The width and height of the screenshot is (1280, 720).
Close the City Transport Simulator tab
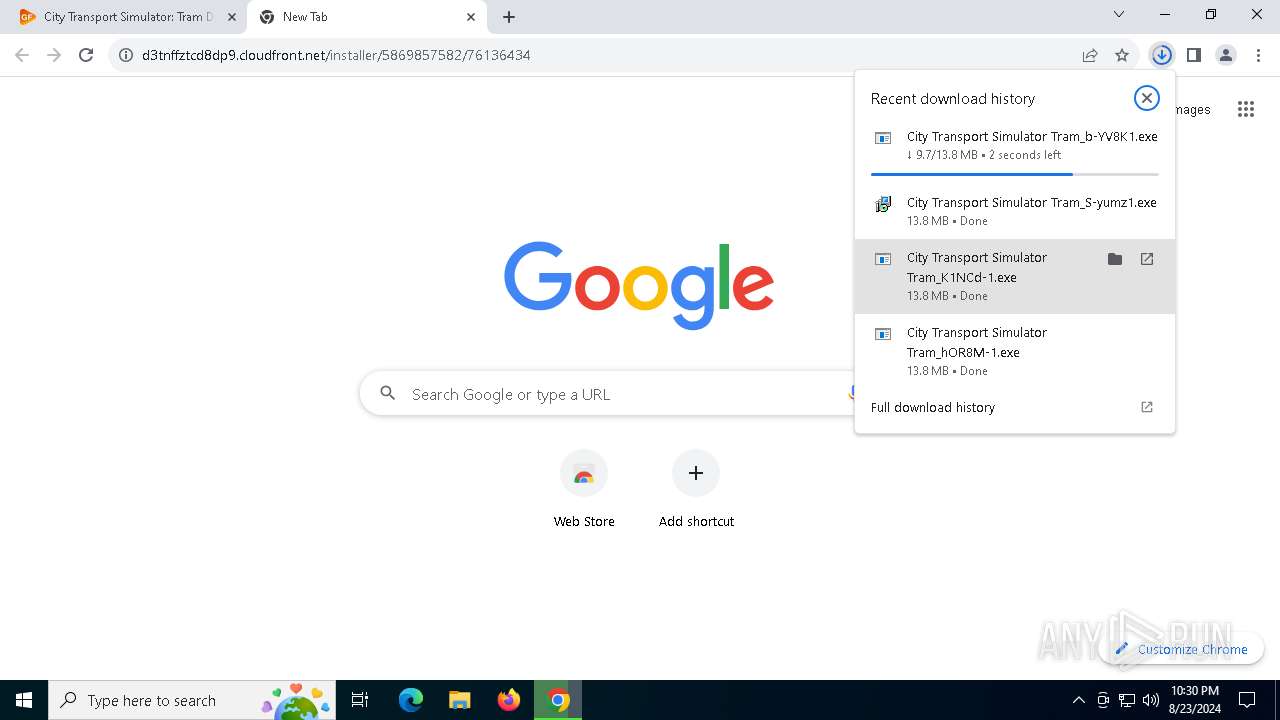click(232, 17)
